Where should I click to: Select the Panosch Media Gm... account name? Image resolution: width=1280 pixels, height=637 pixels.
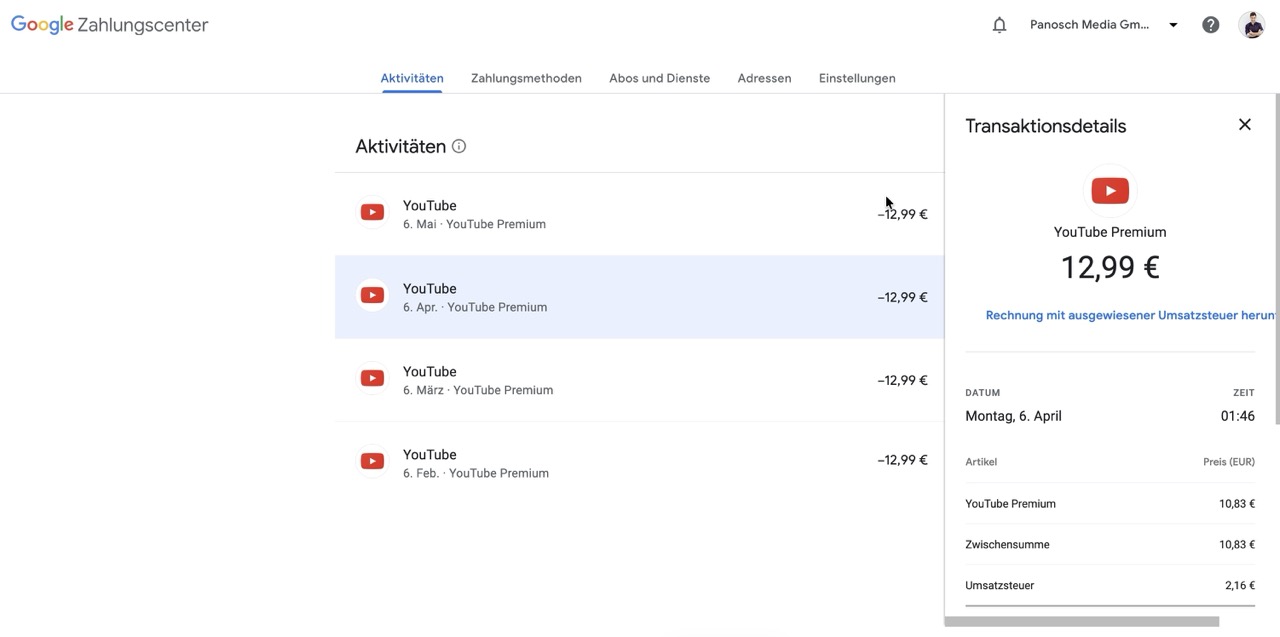(x=1089, y=25)
